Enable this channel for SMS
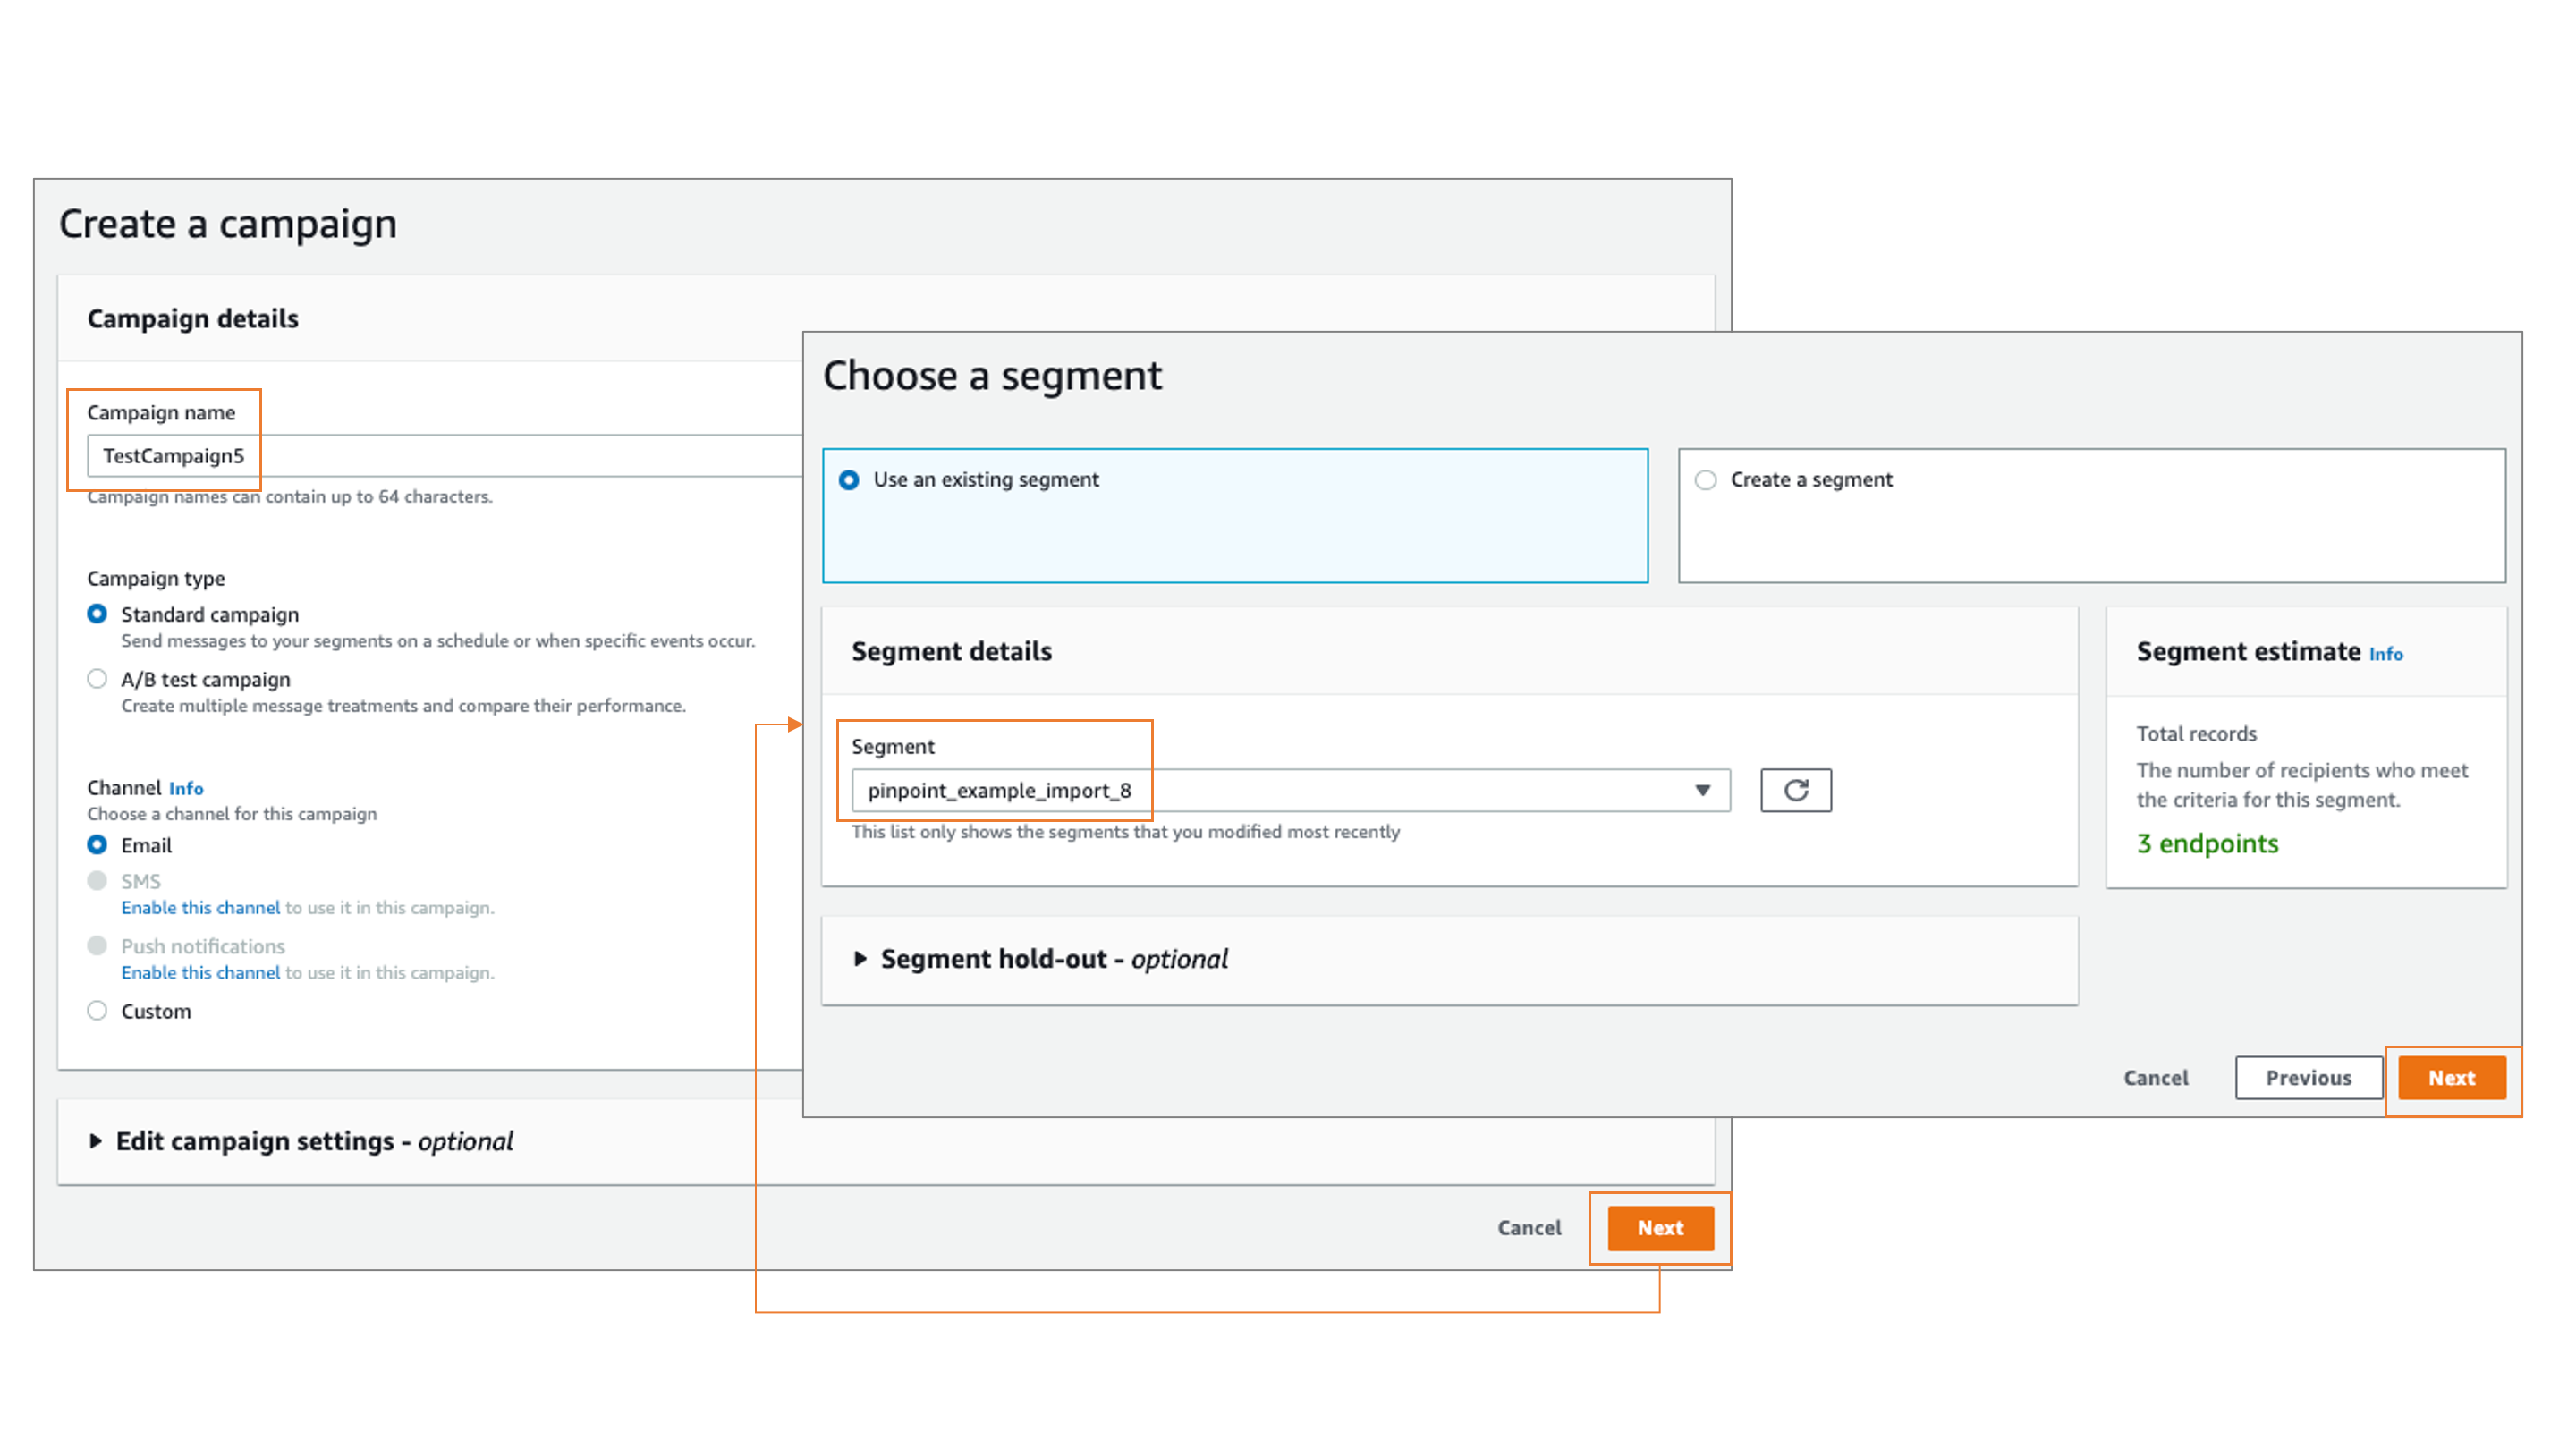2576x1449 pixels. 199,907
